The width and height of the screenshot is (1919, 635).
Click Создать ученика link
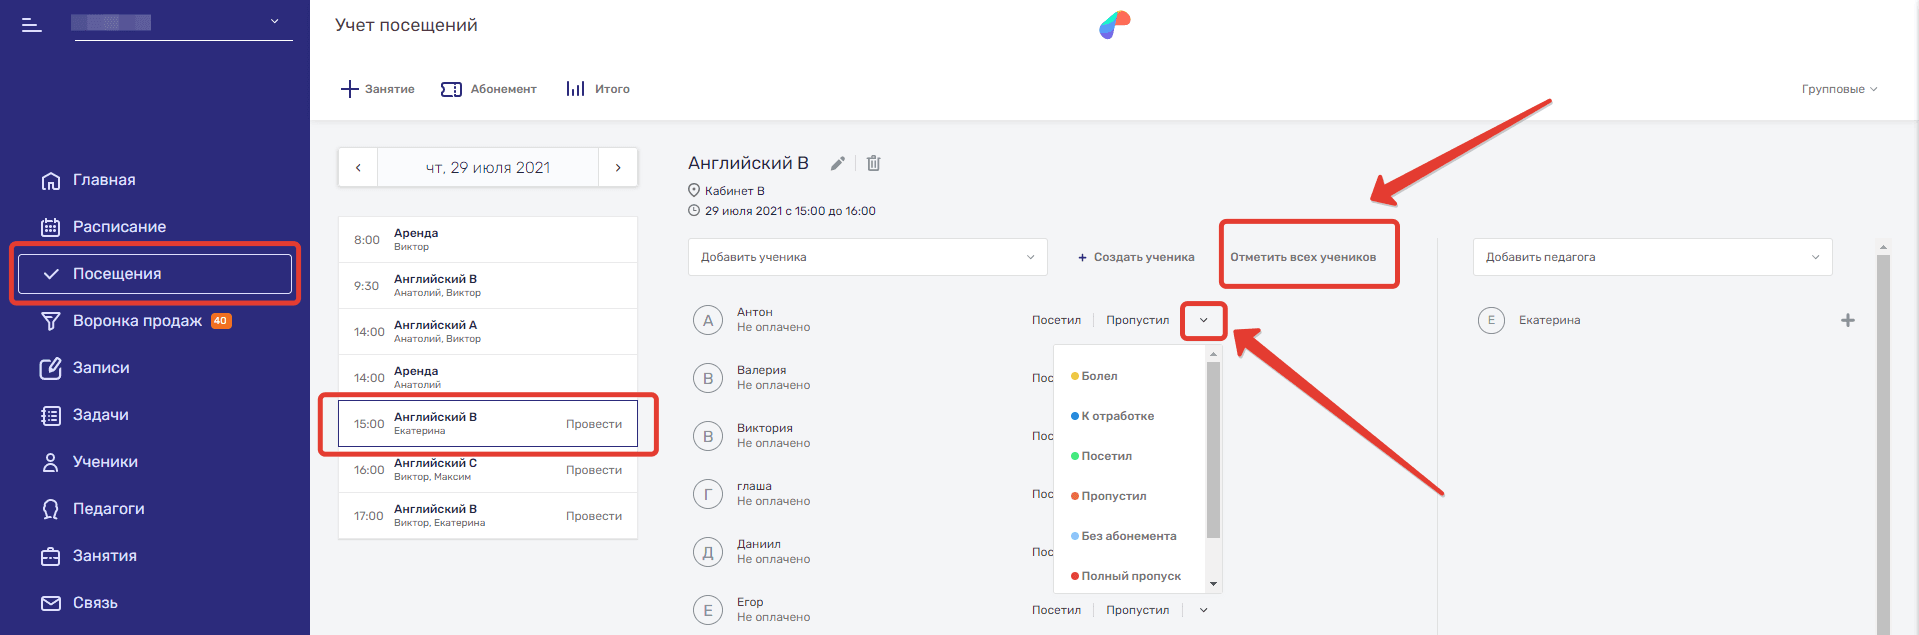(1136, 257)
